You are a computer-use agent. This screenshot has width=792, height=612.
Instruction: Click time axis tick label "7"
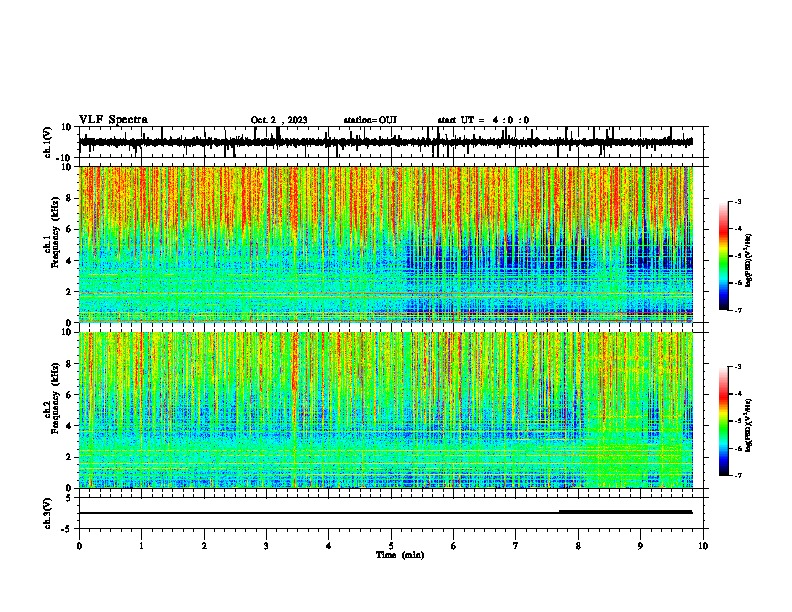pos(516,546)
